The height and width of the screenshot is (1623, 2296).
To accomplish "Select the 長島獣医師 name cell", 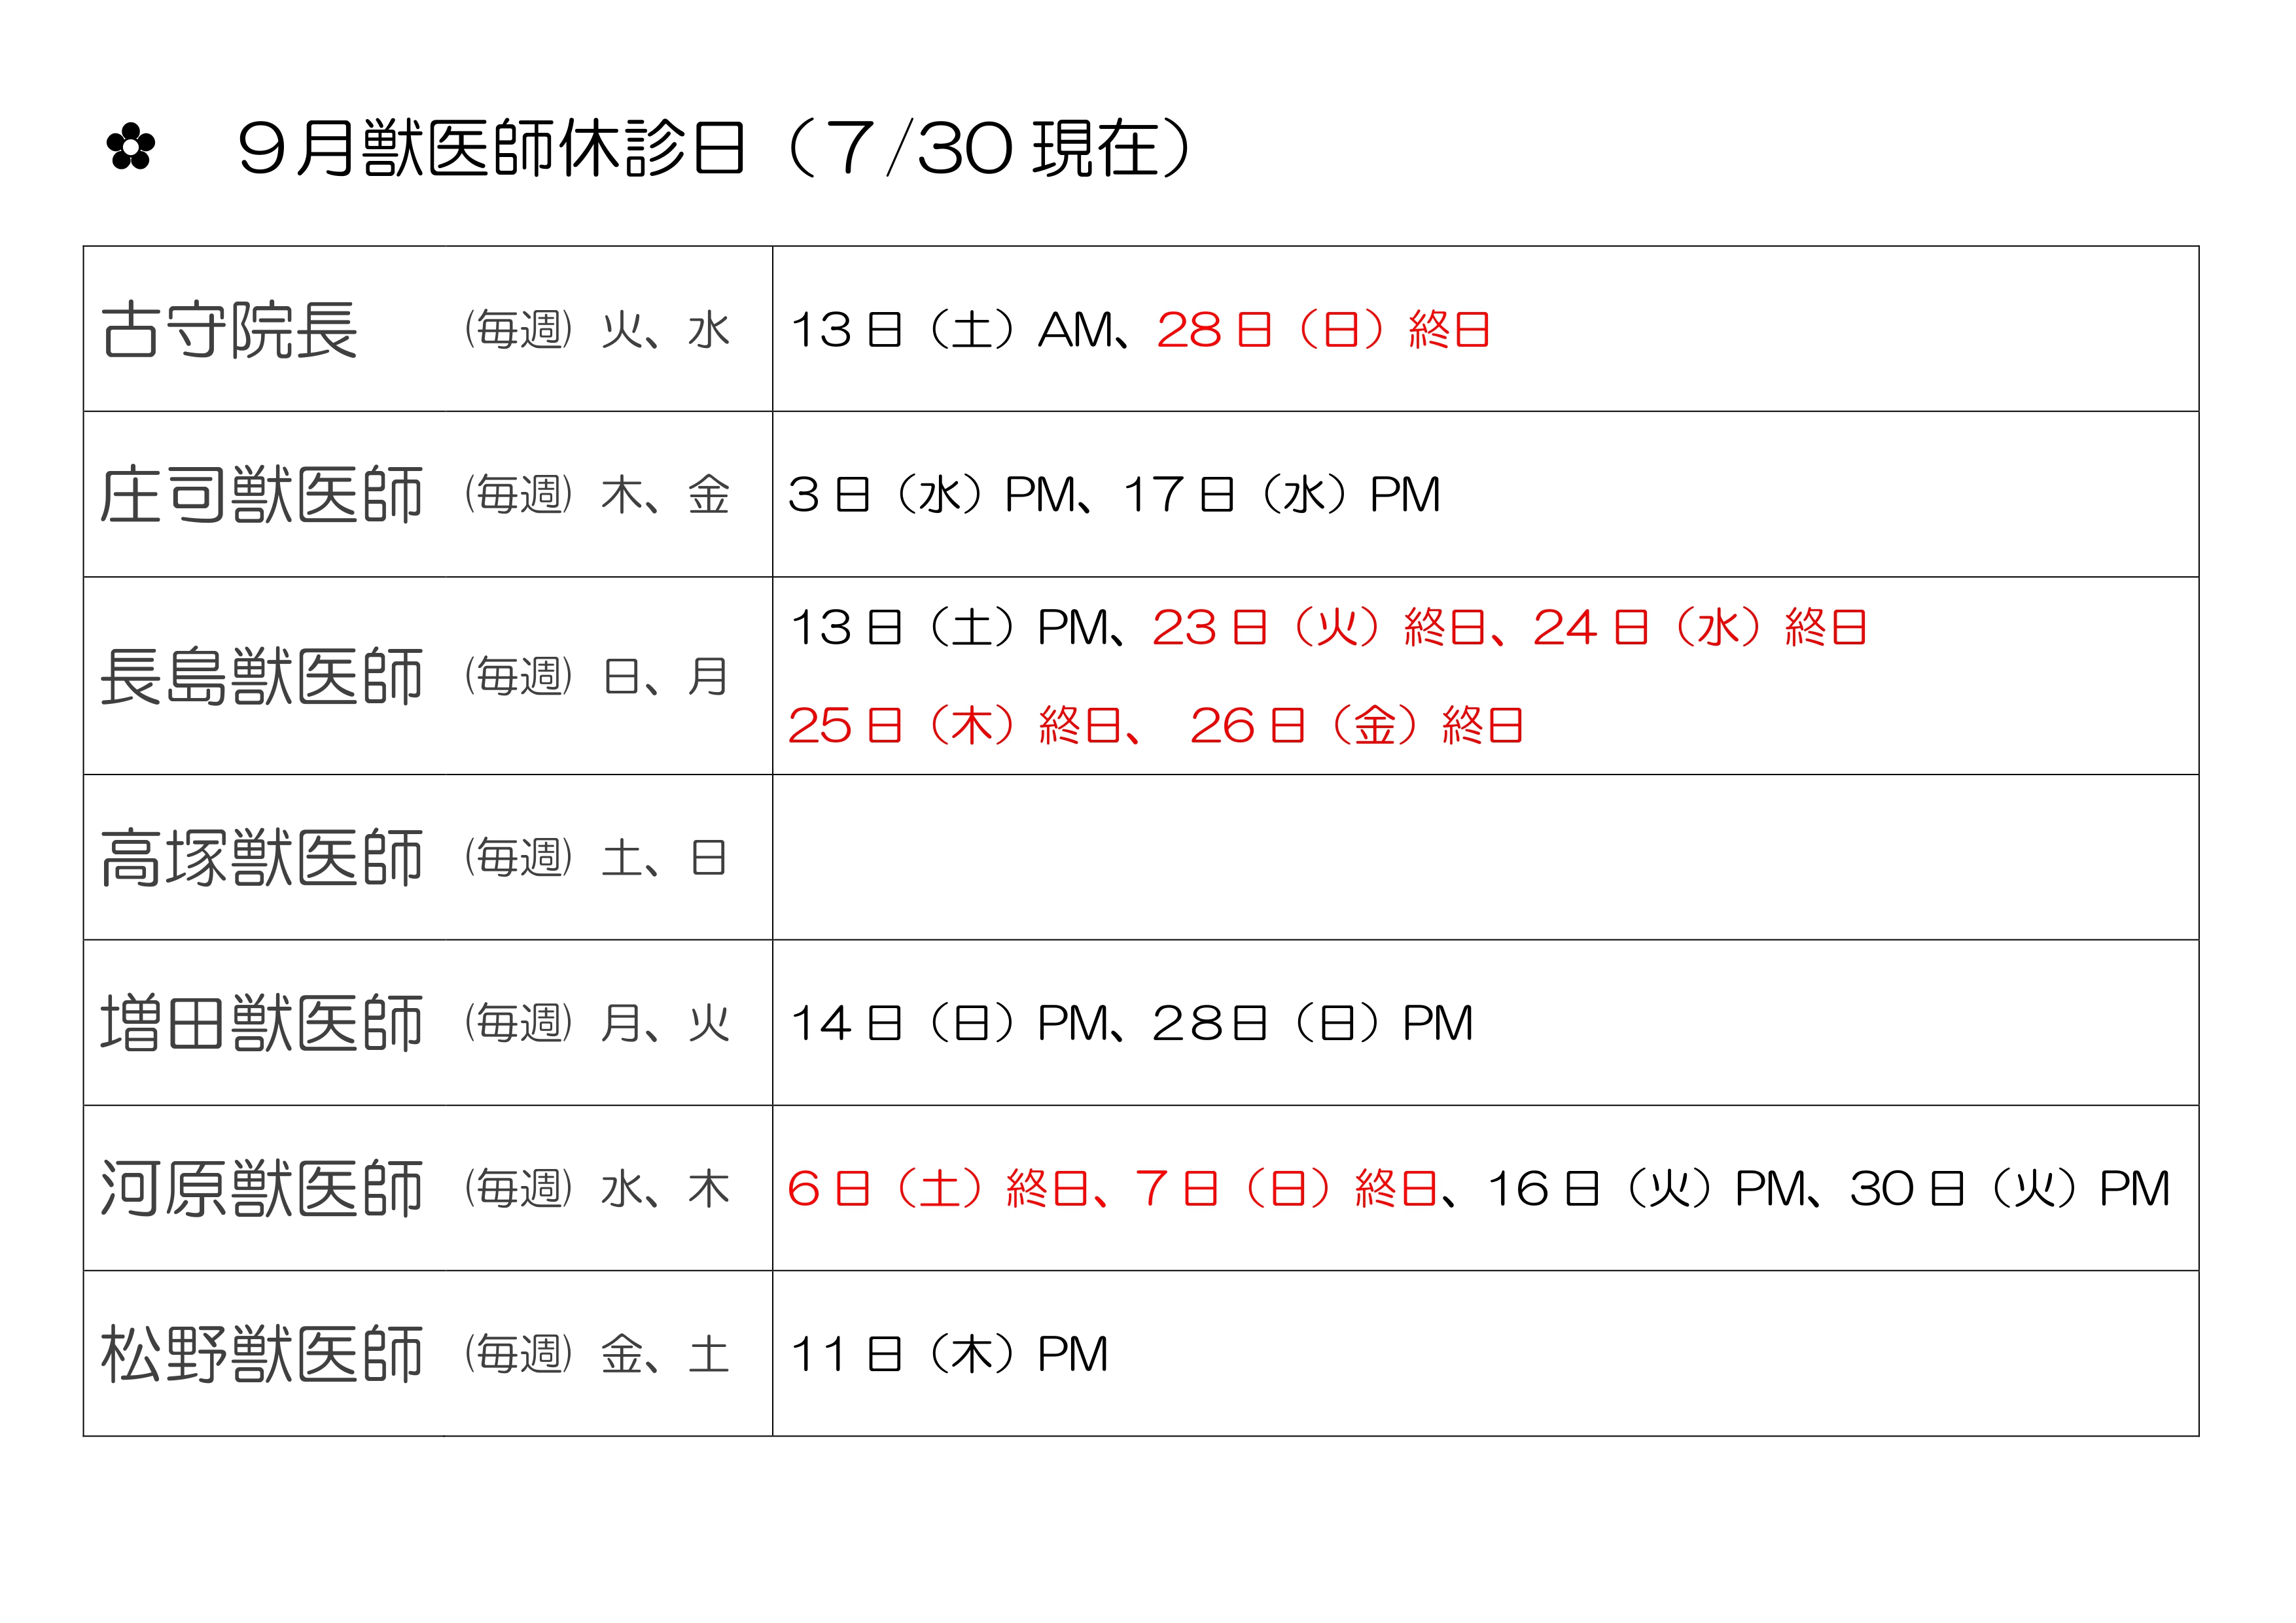I will click(x=428, y=676).
